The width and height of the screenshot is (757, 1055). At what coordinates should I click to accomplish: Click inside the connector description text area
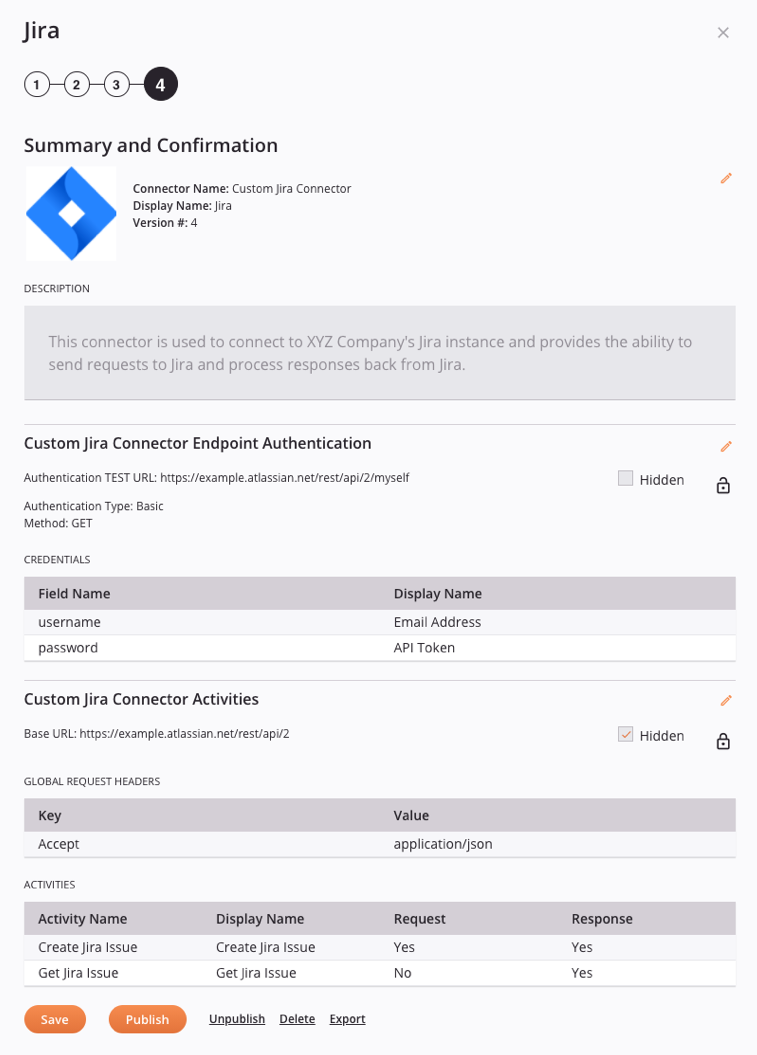pos(379,352)
